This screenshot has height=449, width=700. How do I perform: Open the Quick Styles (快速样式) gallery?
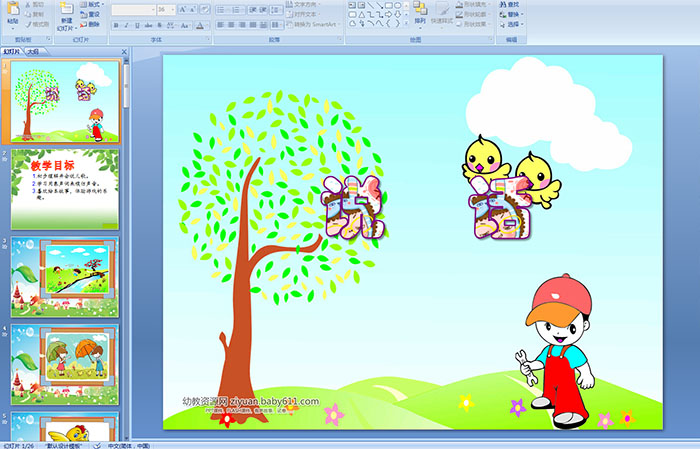(x=442, y=14)
